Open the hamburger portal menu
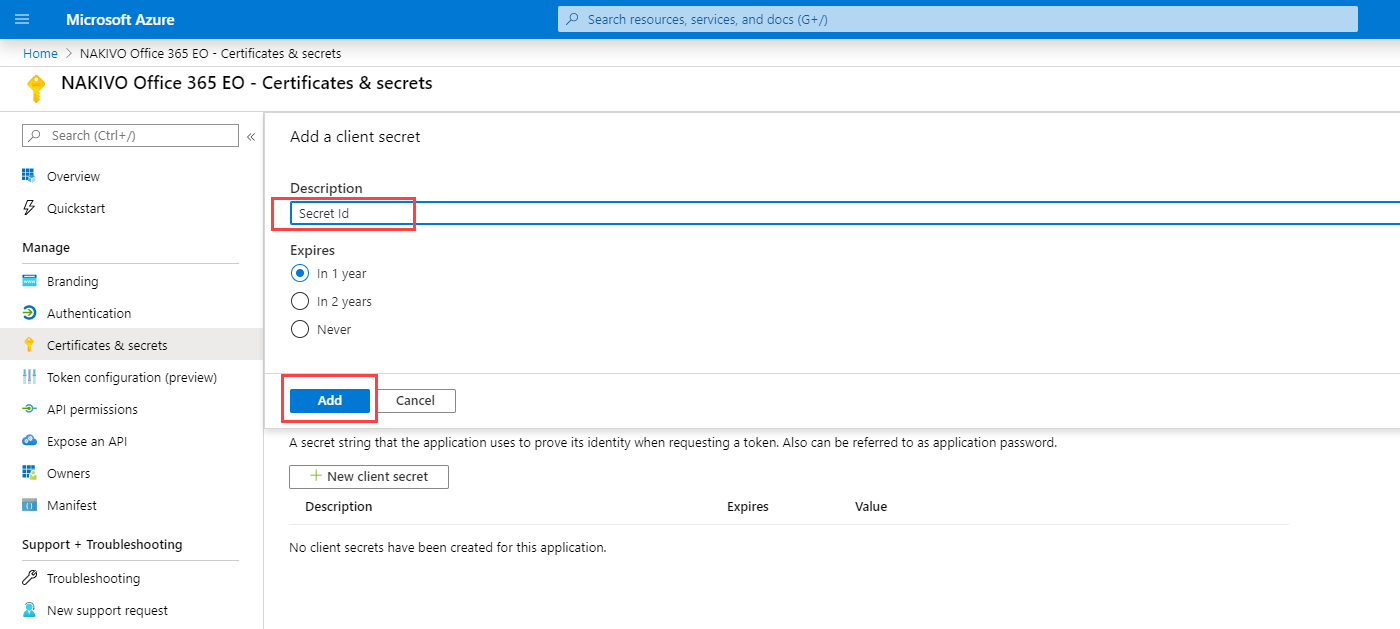 pos(22,19)
